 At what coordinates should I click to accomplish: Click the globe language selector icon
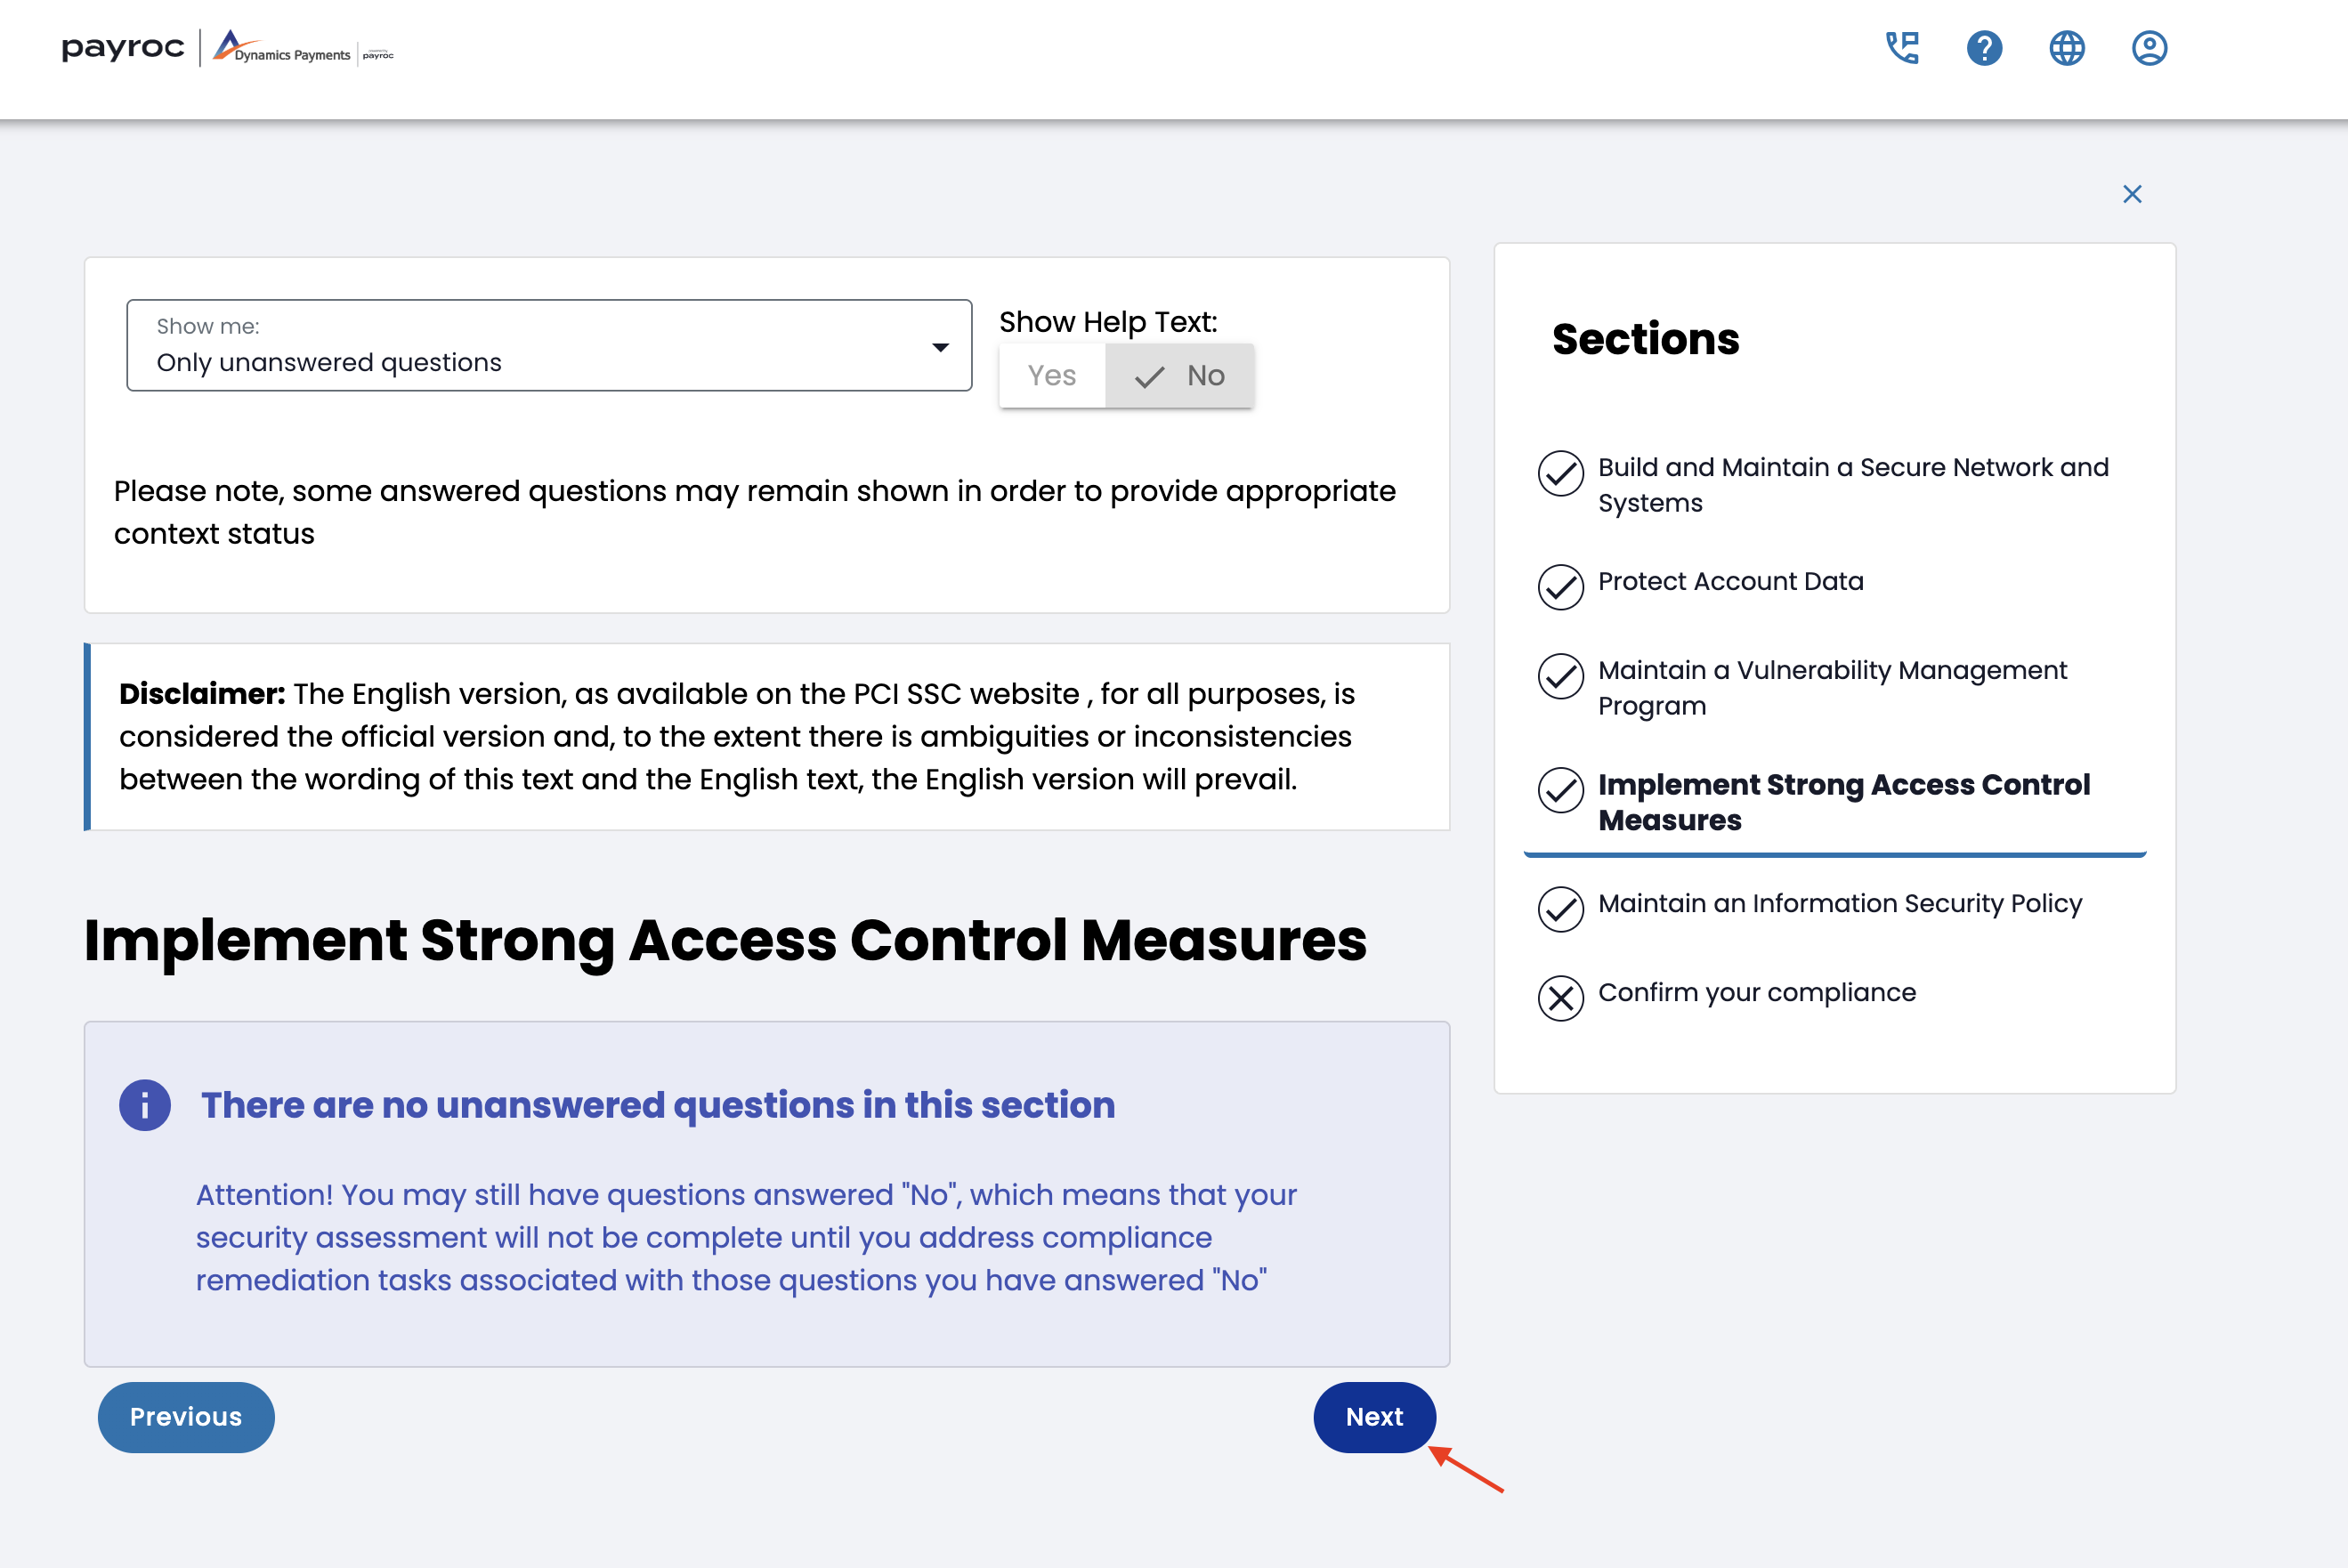click(2067, 48)
